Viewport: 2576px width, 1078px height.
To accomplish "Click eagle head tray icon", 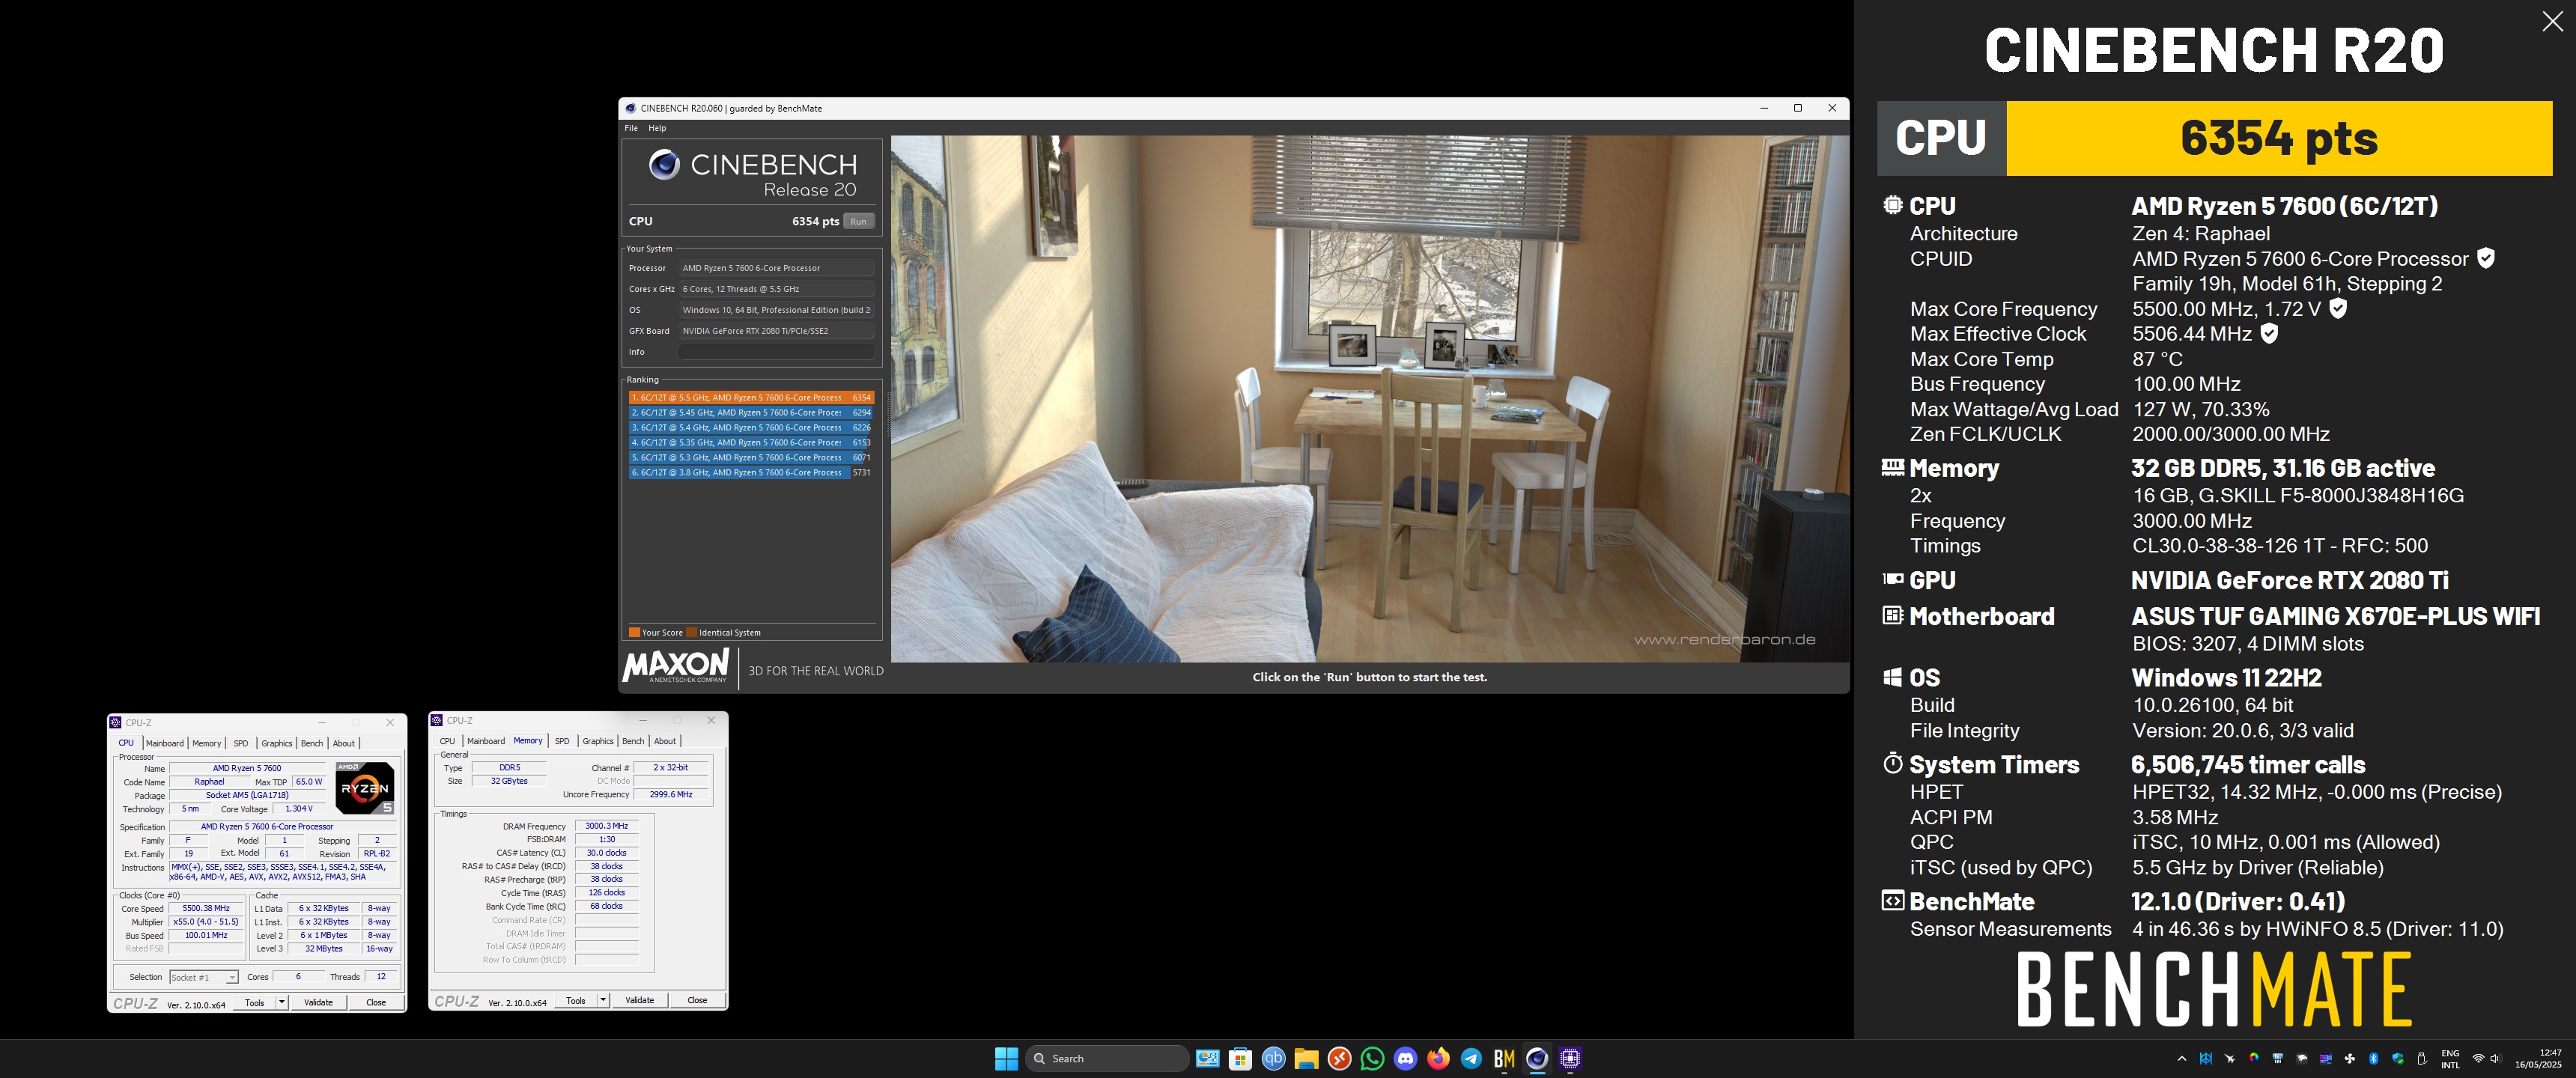I will click(2302, 1059).
